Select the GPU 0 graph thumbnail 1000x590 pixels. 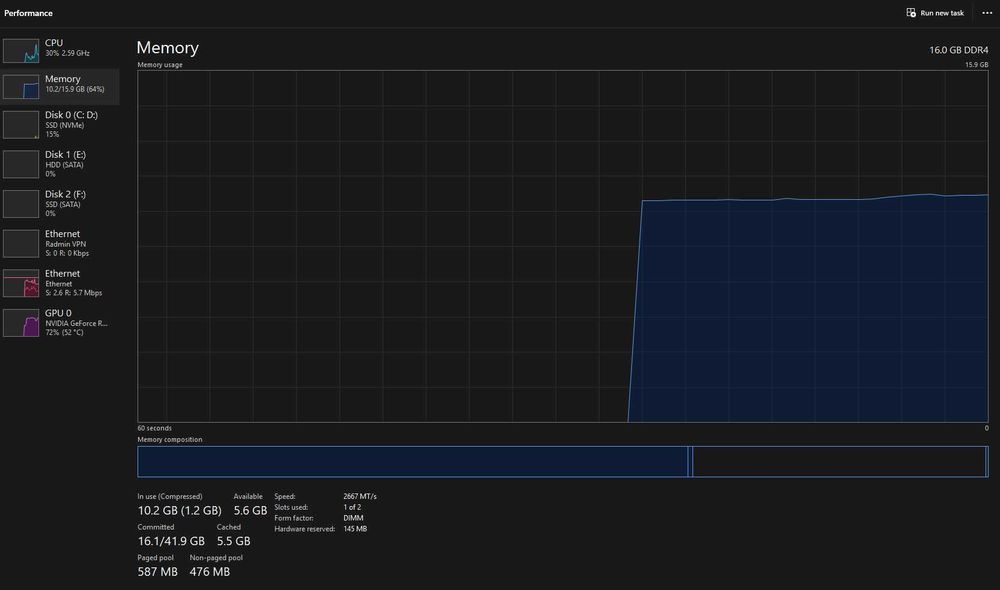click(21, 323)
